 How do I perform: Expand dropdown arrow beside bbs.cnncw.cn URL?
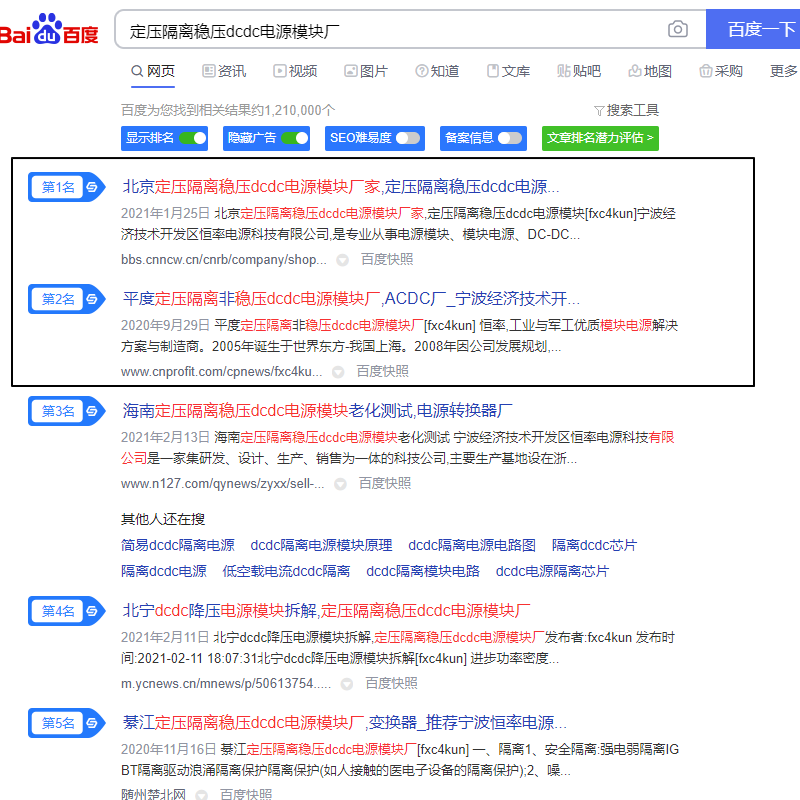342,260
